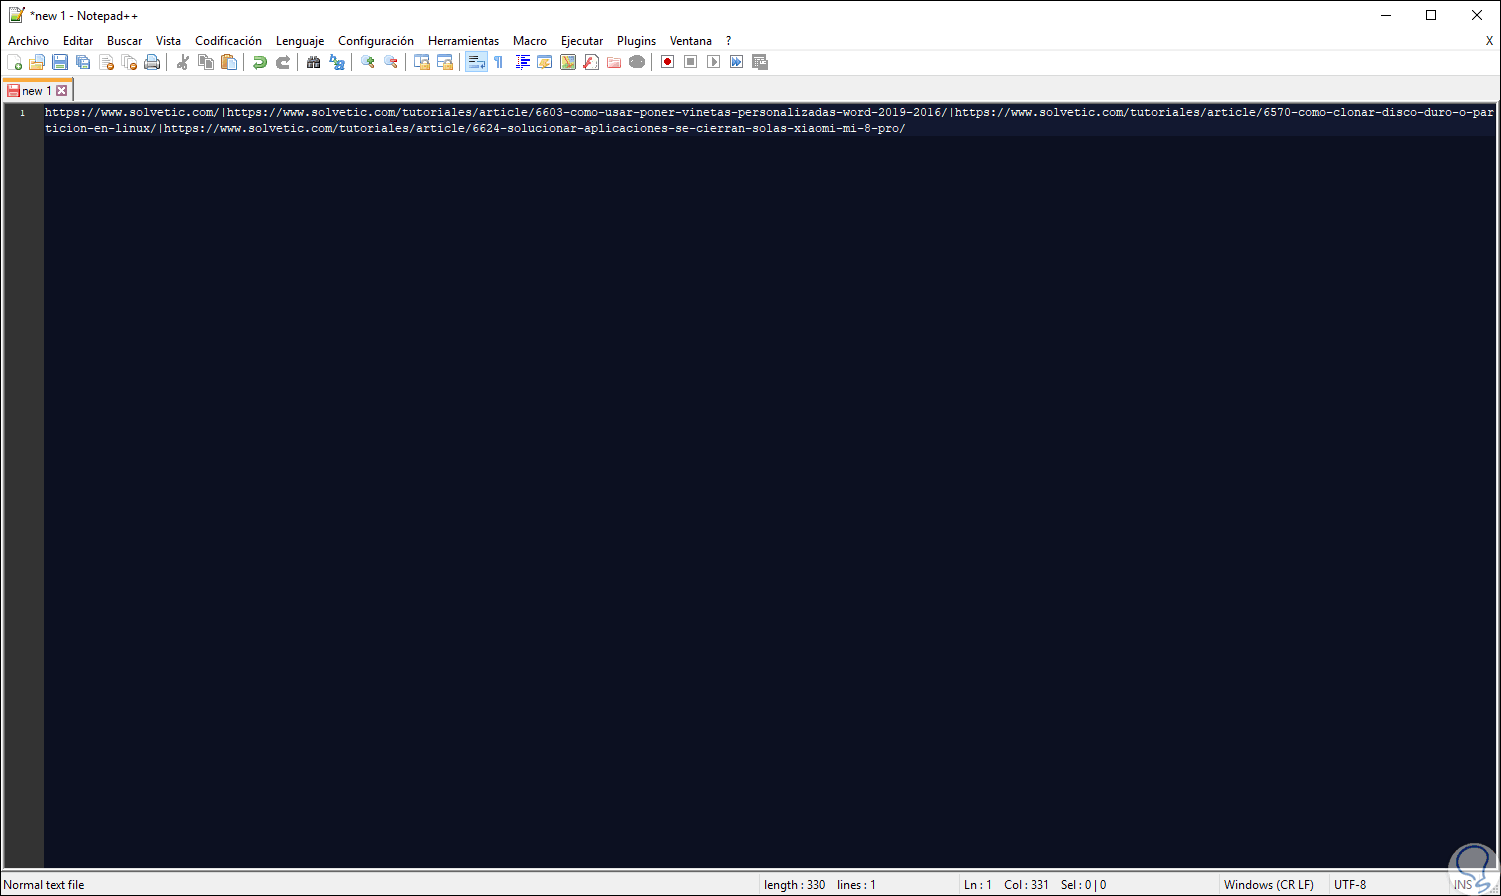Undo the last action with green arrow
The height and width of the screenshot is (896, 1501).
(x=260, y=62)
